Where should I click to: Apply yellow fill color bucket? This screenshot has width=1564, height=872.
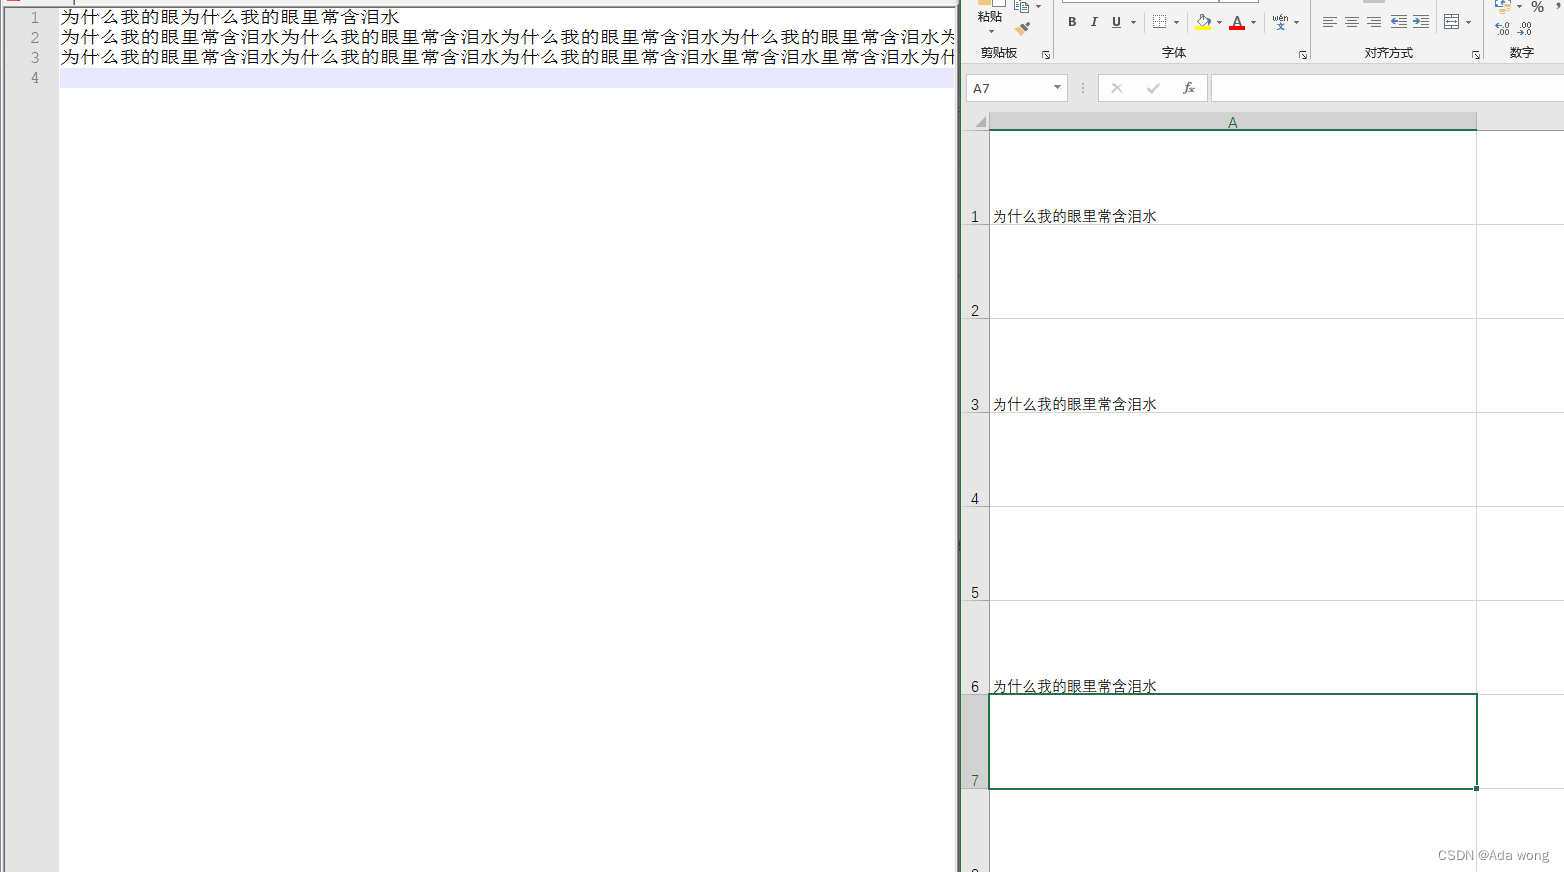tap(1203, 22)
